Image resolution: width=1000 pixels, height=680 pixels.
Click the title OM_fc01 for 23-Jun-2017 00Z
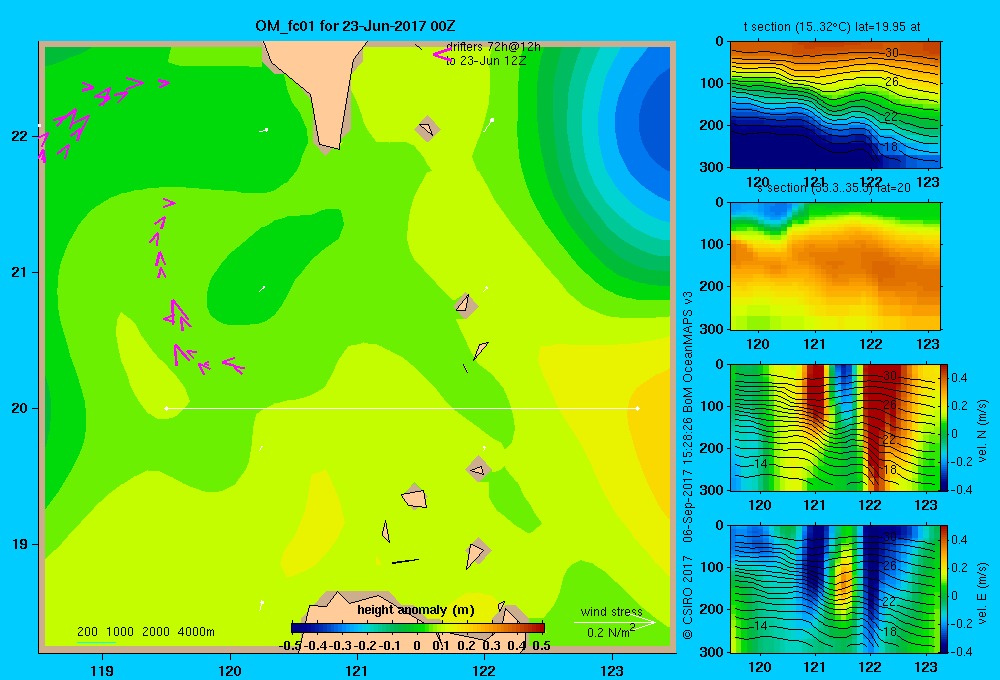pos(355,26)
